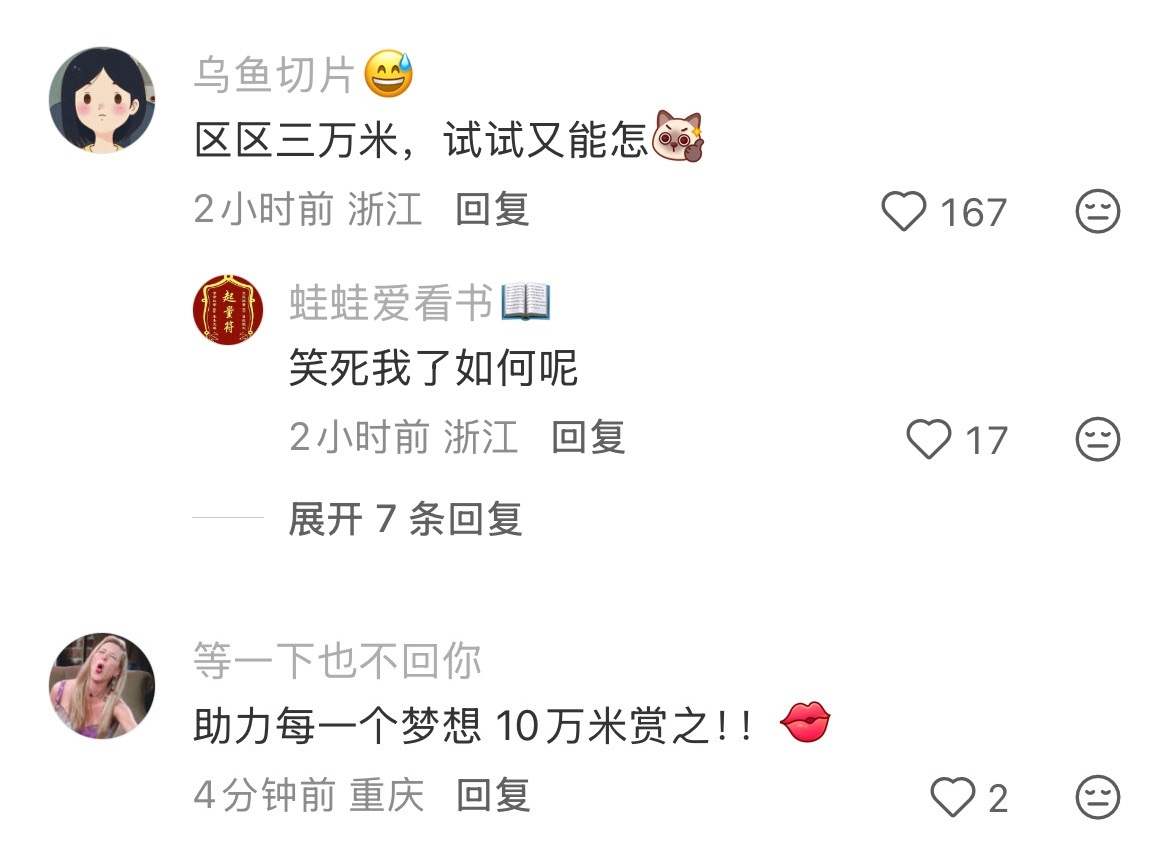Select comment text 笑死我了如何呢
The height and width of the screenshot is (843, 1170).
point(434,368)
